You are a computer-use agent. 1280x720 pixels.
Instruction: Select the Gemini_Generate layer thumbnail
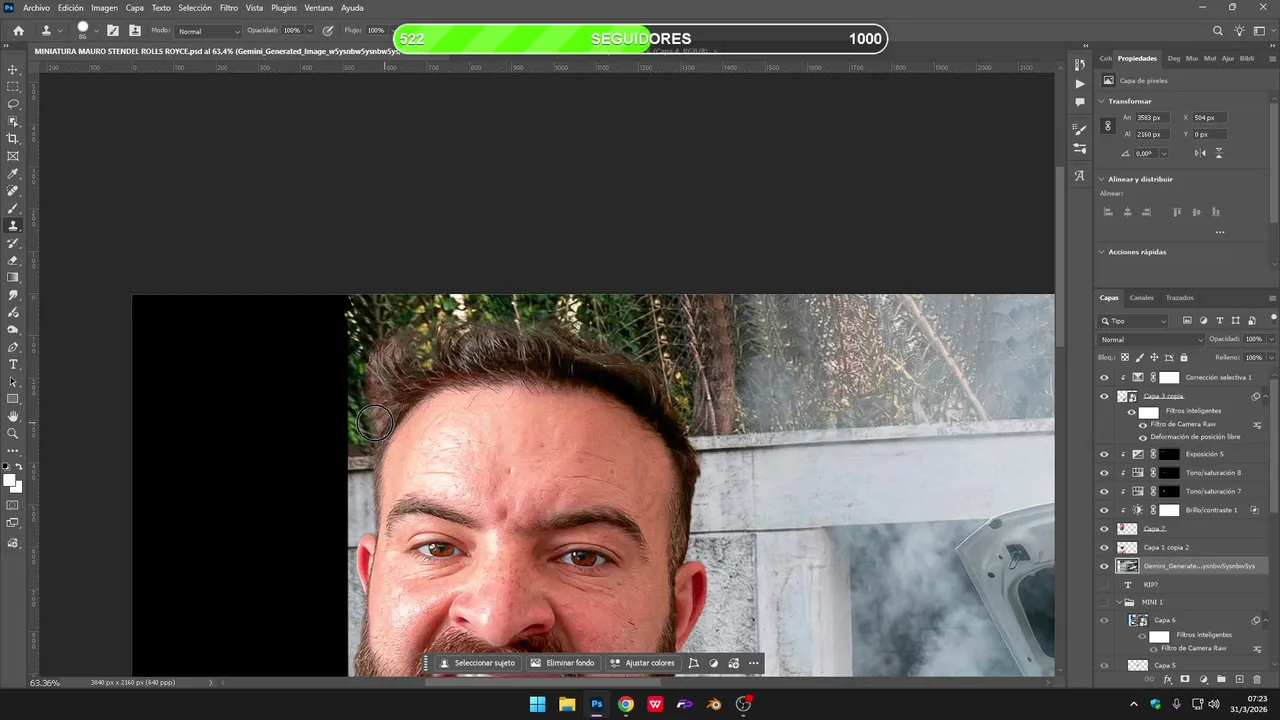[x=1127, y=566]
